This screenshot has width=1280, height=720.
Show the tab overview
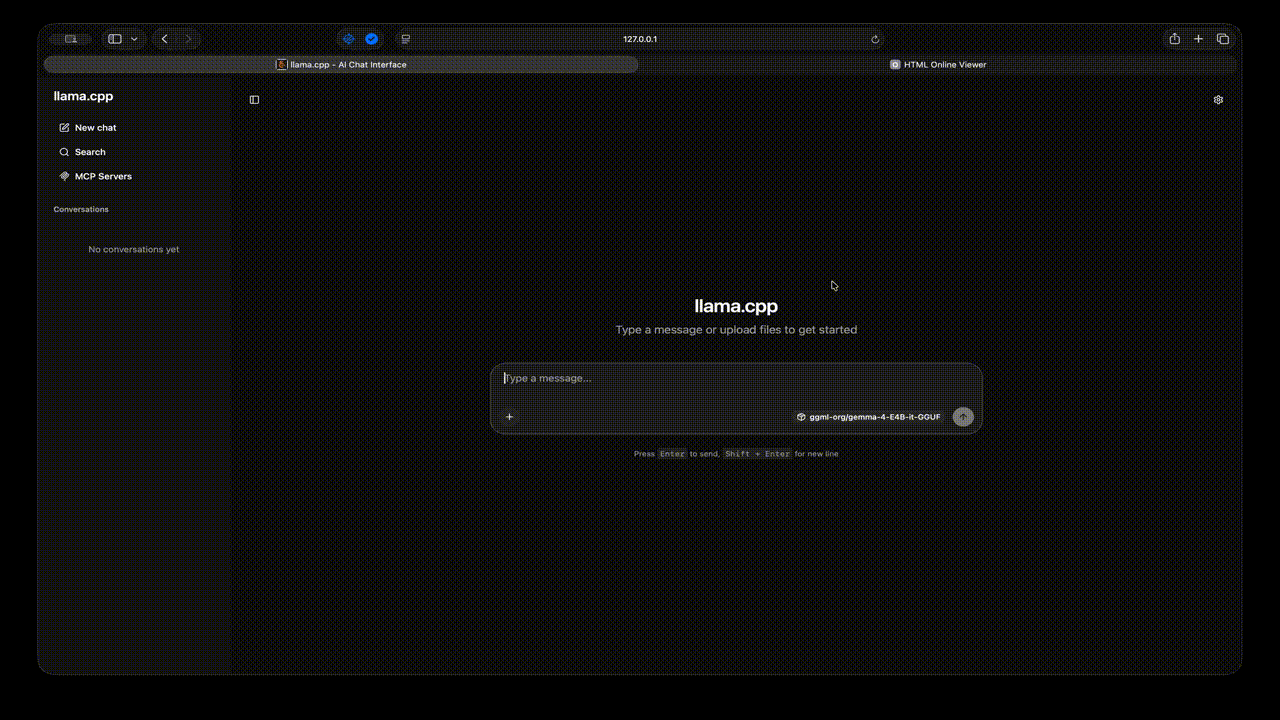pos(1222,39)
